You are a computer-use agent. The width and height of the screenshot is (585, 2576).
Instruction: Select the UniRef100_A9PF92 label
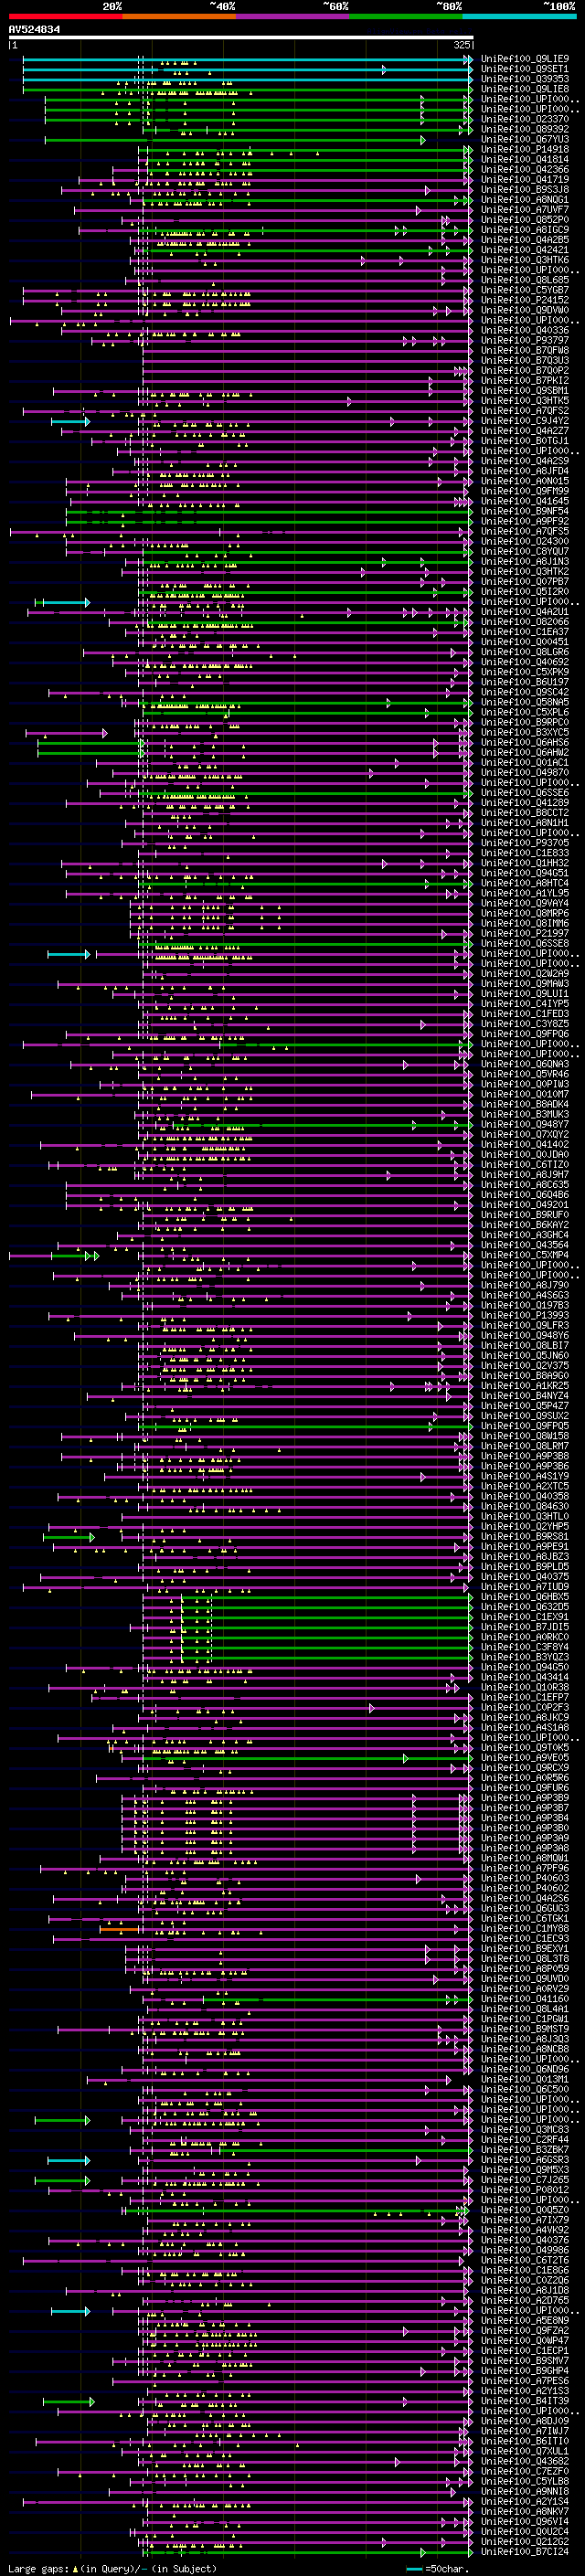coord(525,521)
